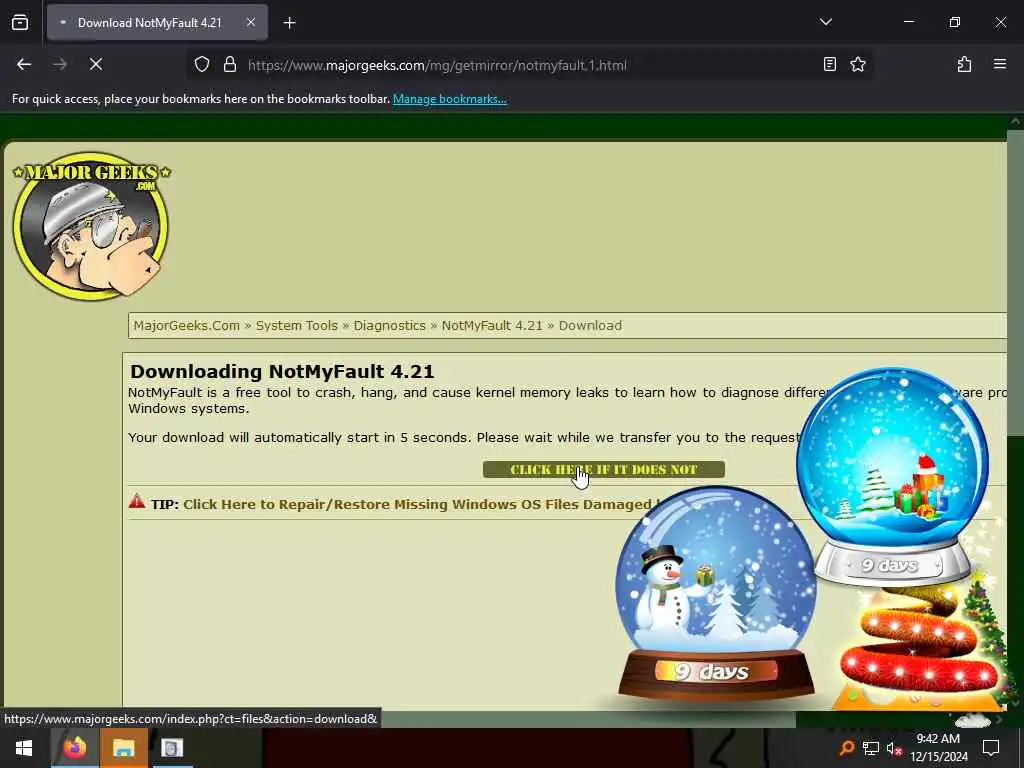Open the extensions puzzle menu
The height and width of the screenshot is (768, 1024).
pos(964,65)
